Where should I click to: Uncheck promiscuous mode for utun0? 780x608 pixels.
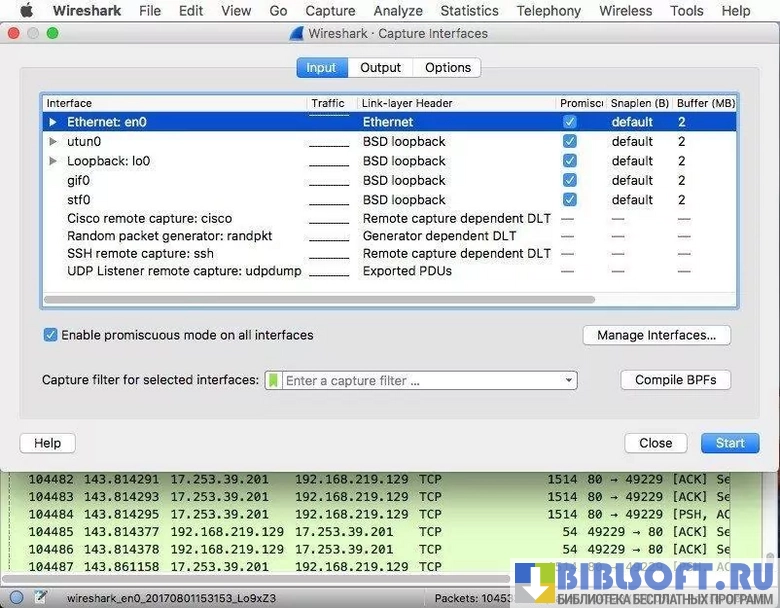569,142
